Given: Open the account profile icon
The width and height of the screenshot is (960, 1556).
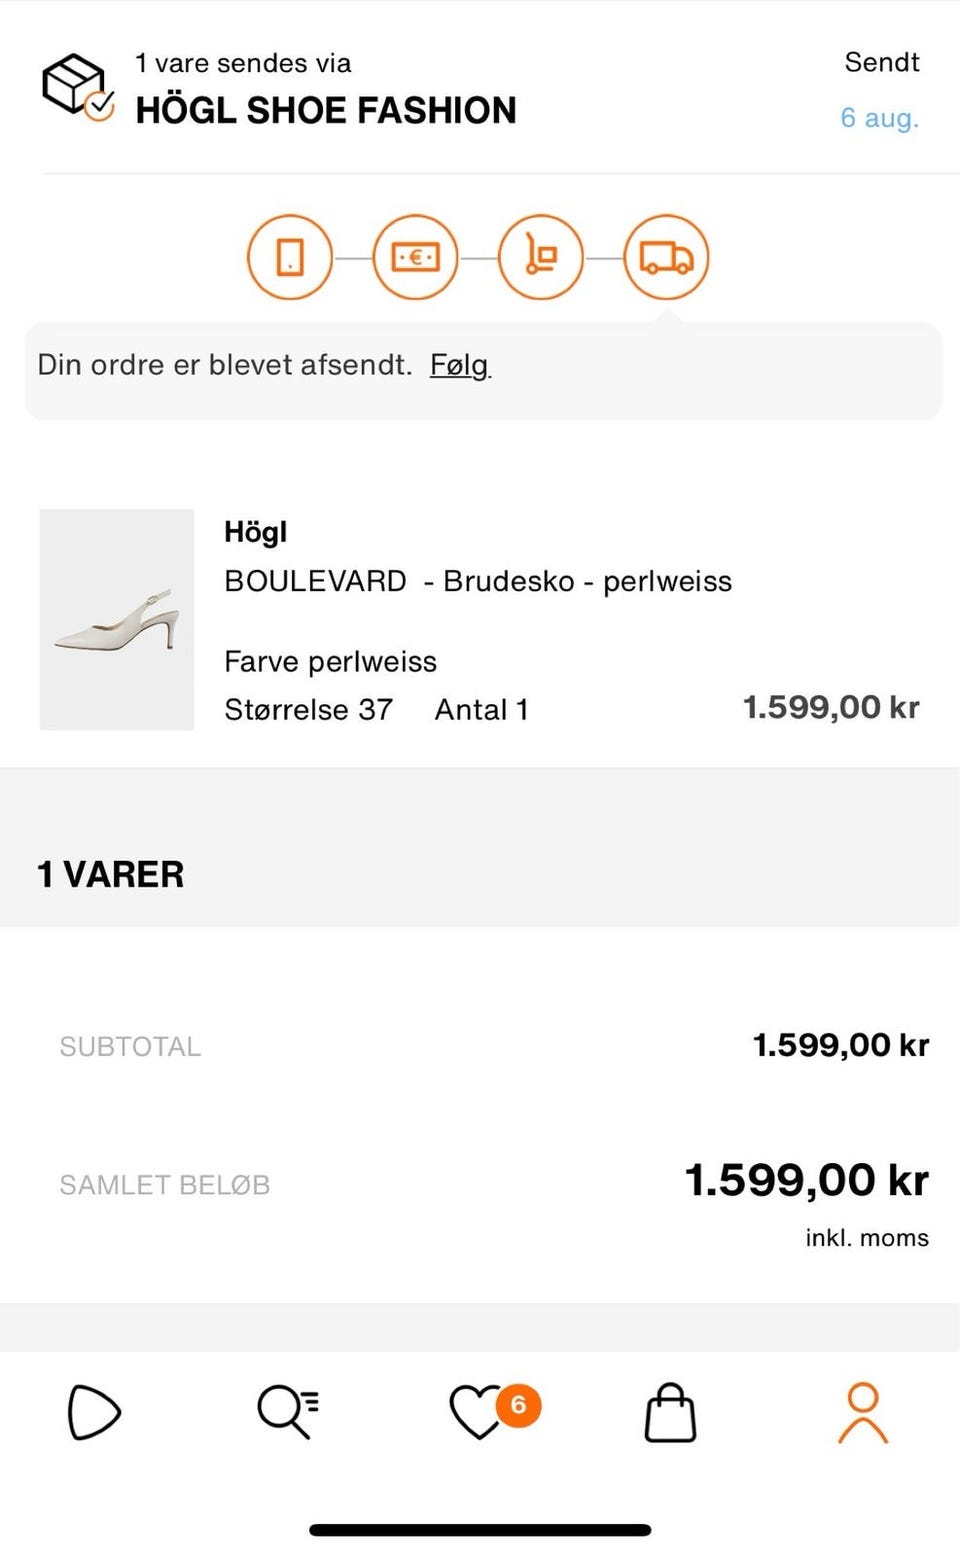Looking at the screenshot, I should coord(862,1412).
